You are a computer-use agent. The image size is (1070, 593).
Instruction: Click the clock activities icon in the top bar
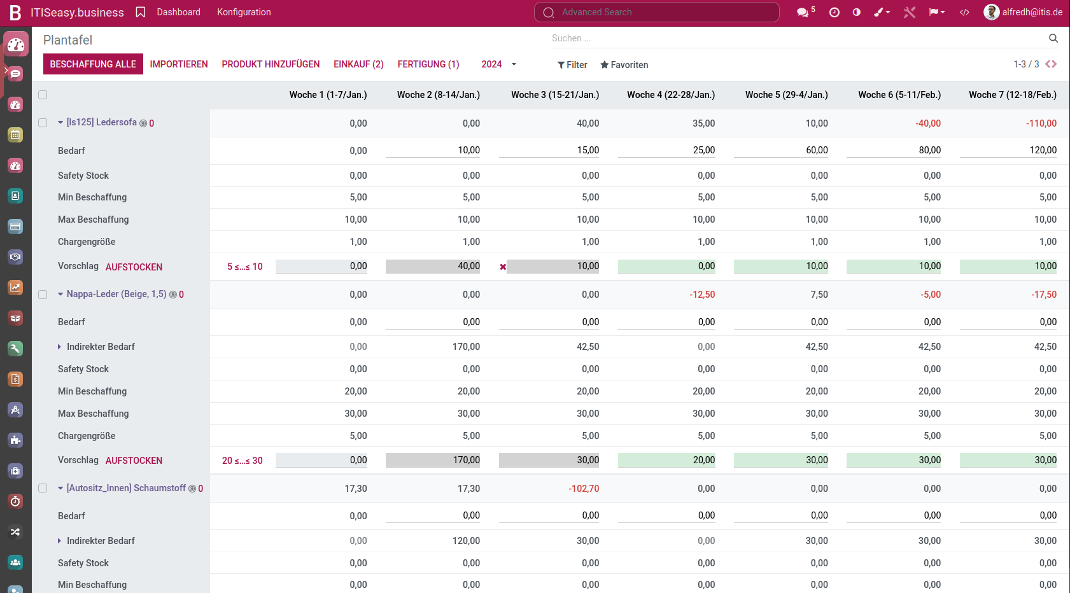coord(834,12)
